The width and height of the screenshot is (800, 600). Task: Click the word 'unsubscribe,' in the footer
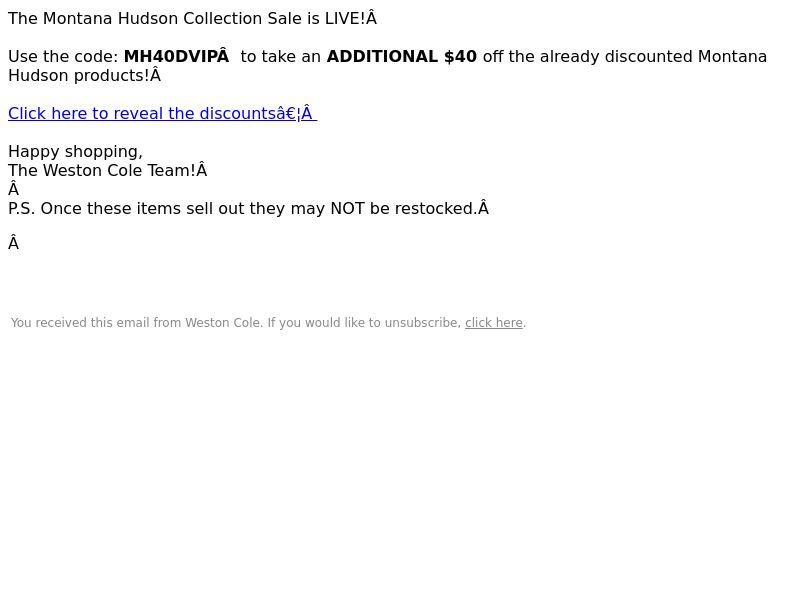tap(423, 323)
